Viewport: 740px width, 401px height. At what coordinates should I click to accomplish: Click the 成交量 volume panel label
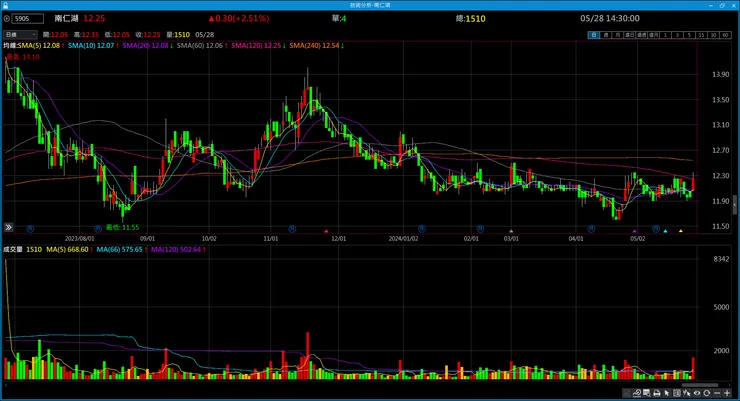13,250
